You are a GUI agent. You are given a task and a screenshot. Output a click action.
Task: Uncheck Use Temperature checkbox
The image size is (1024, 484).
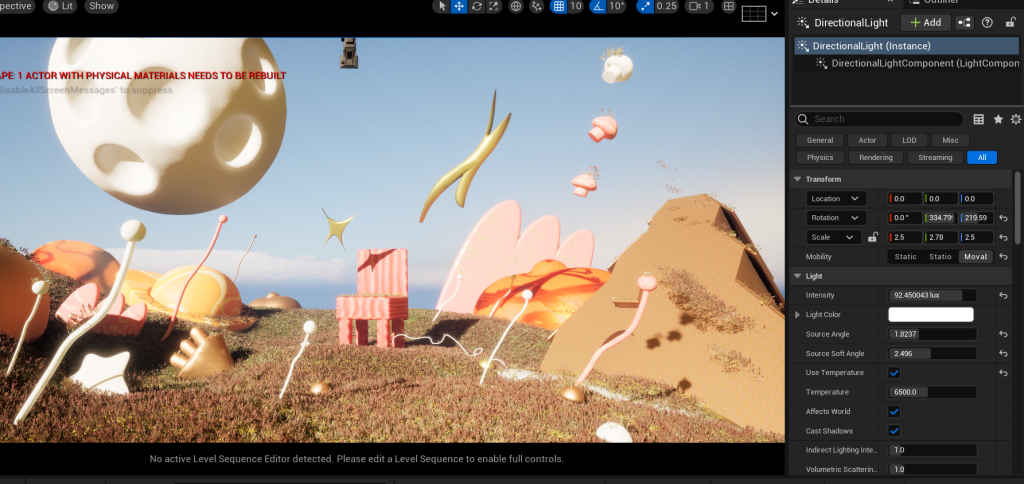click(x=894, y=372)
